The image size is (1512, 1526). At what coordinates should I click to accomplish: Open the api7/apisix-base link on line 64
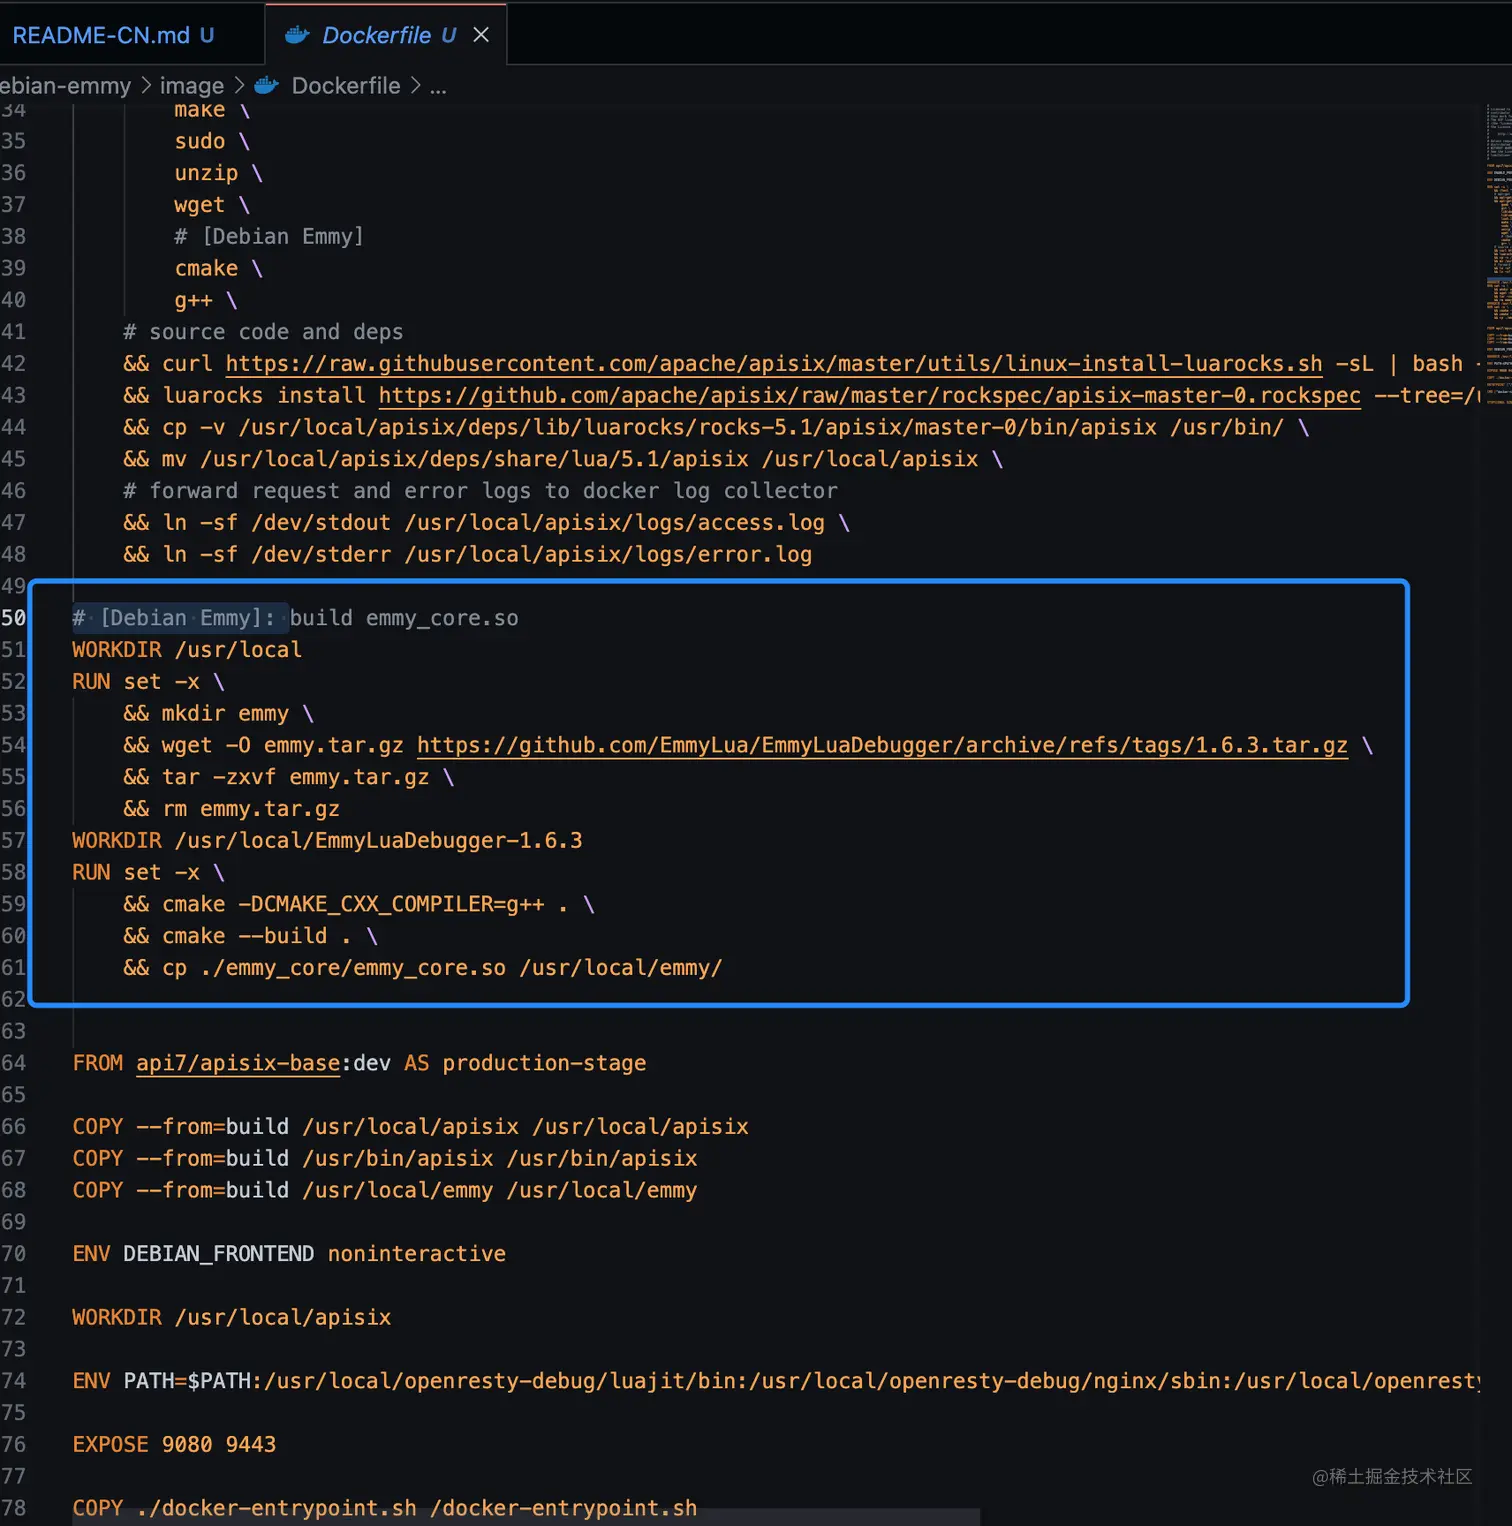(238, 1063)
